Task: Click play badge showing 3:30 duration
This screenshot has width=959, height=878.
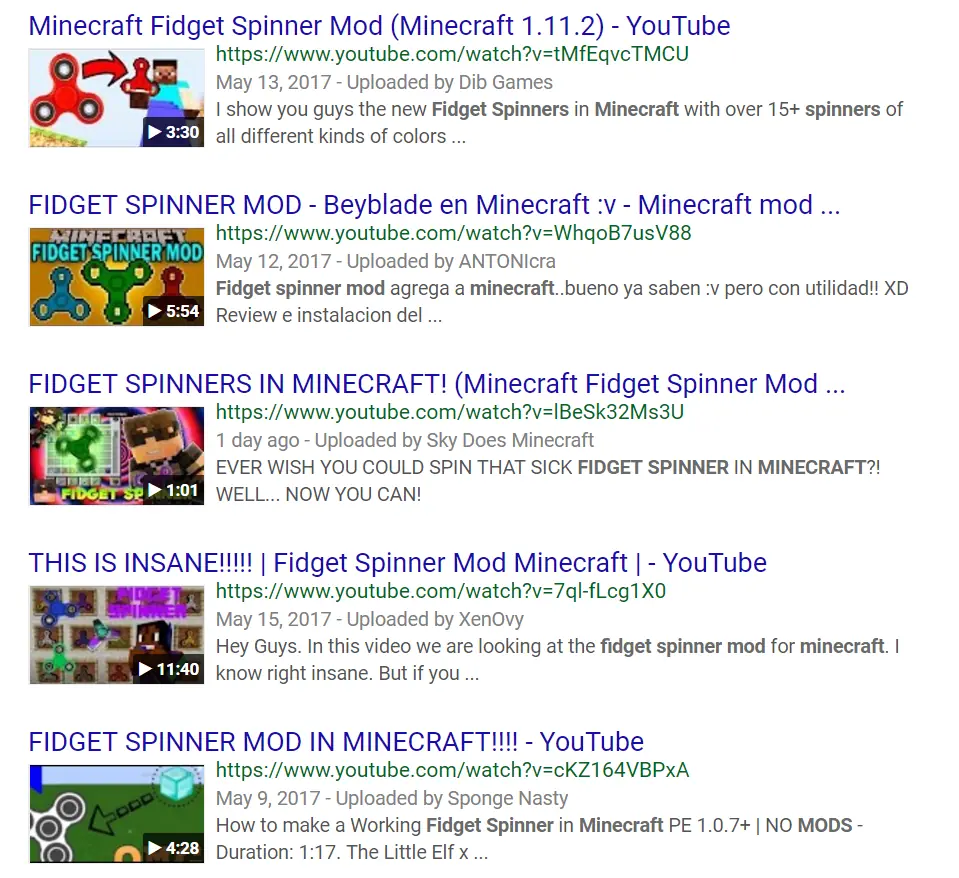Action: pyautogui.click(x=174, y=132)
